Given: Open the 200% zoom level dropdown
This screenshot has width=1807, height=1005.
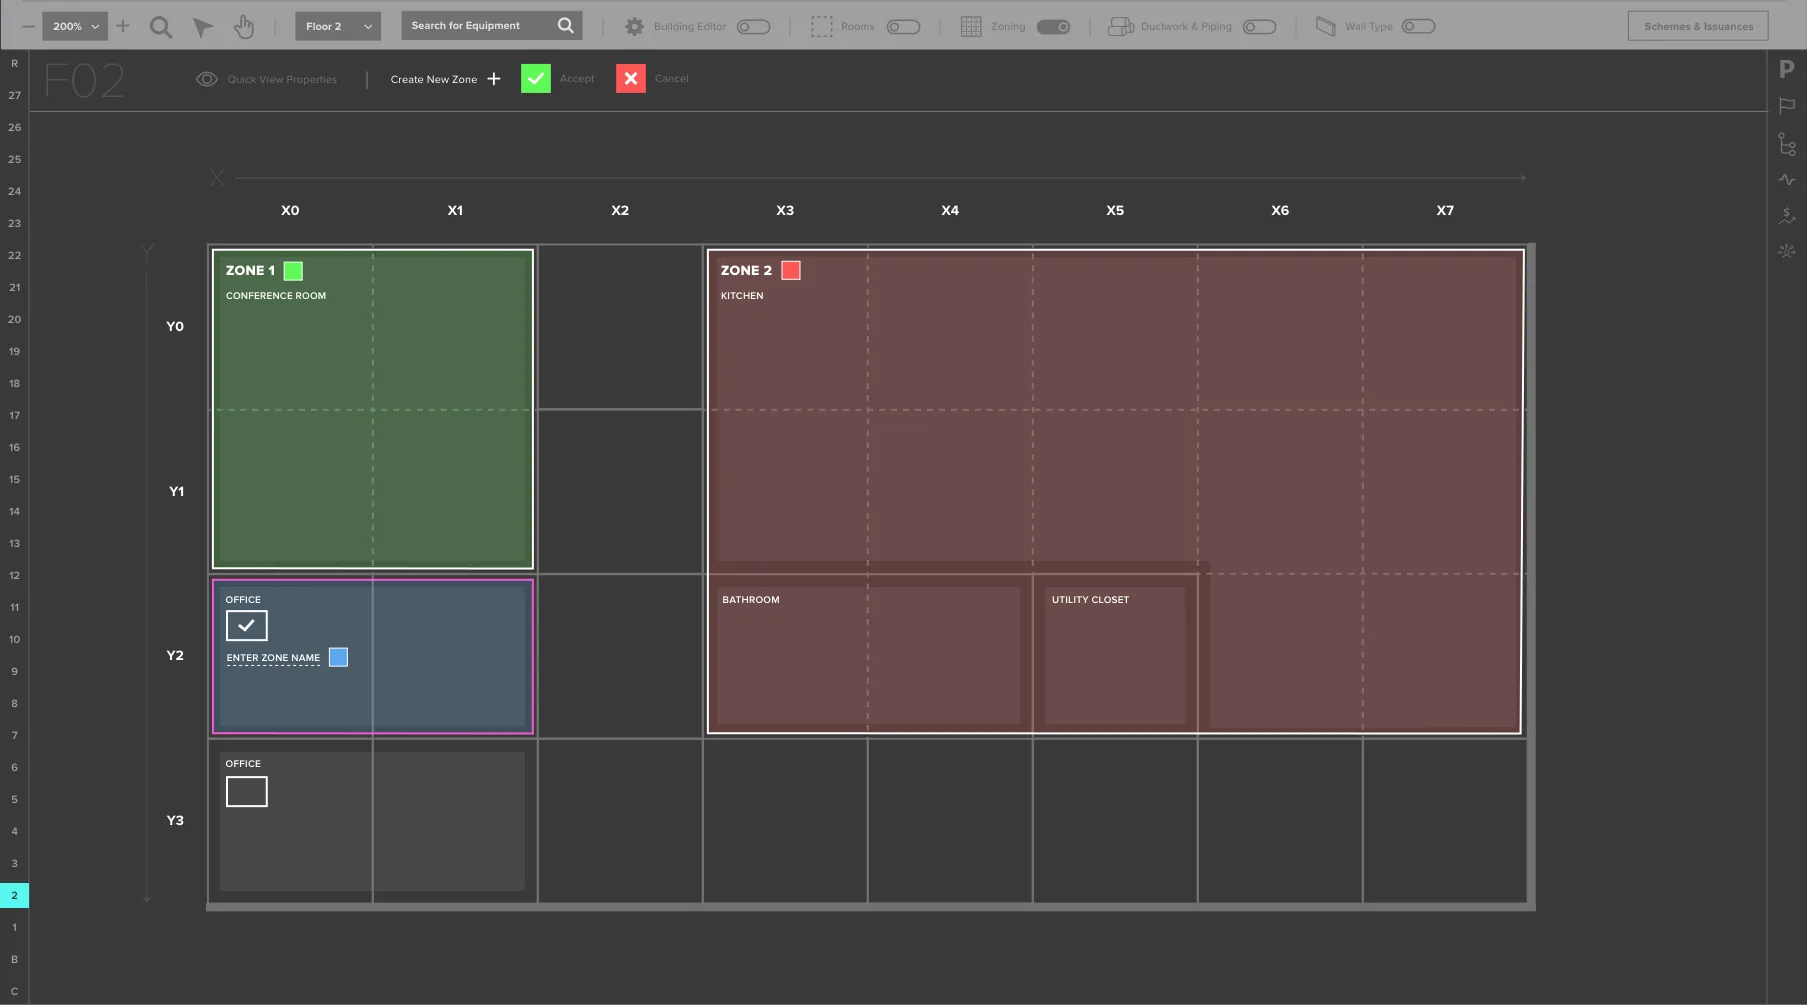Looking at the screenshot, I should pos(75,26).
